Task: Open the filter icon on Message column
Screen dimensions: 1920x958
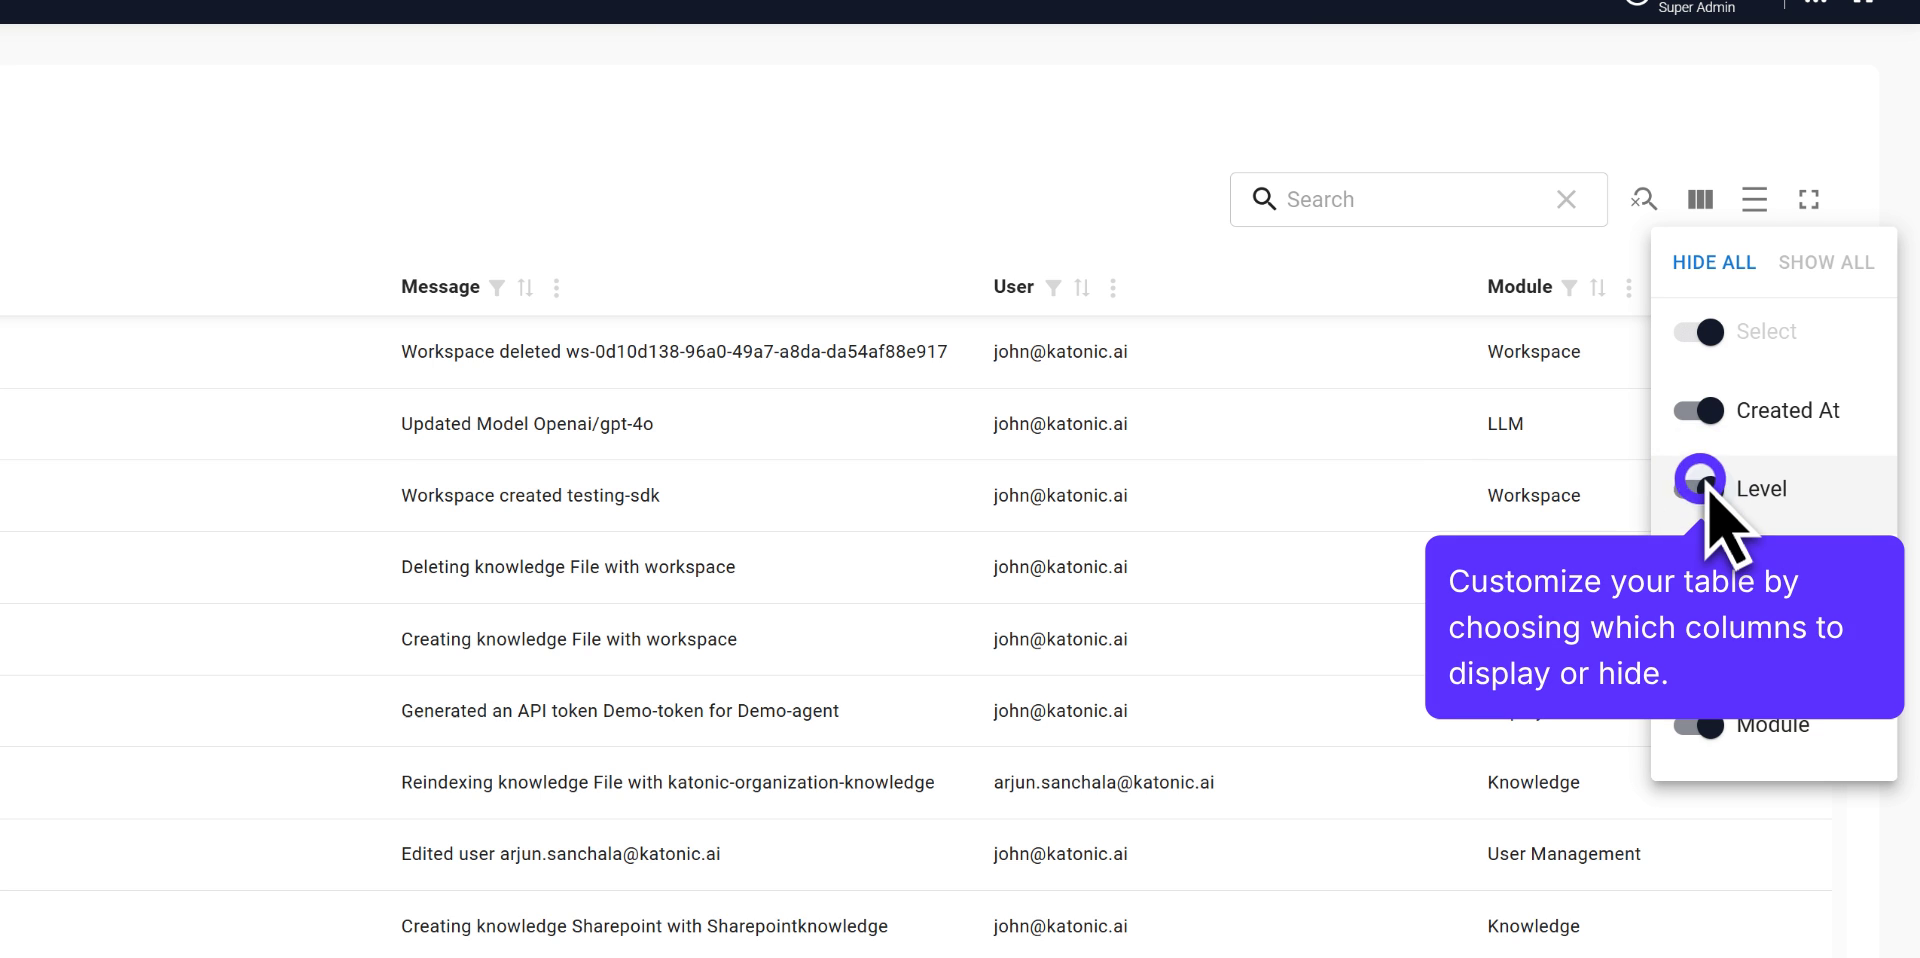Action: tap(497, 288)
